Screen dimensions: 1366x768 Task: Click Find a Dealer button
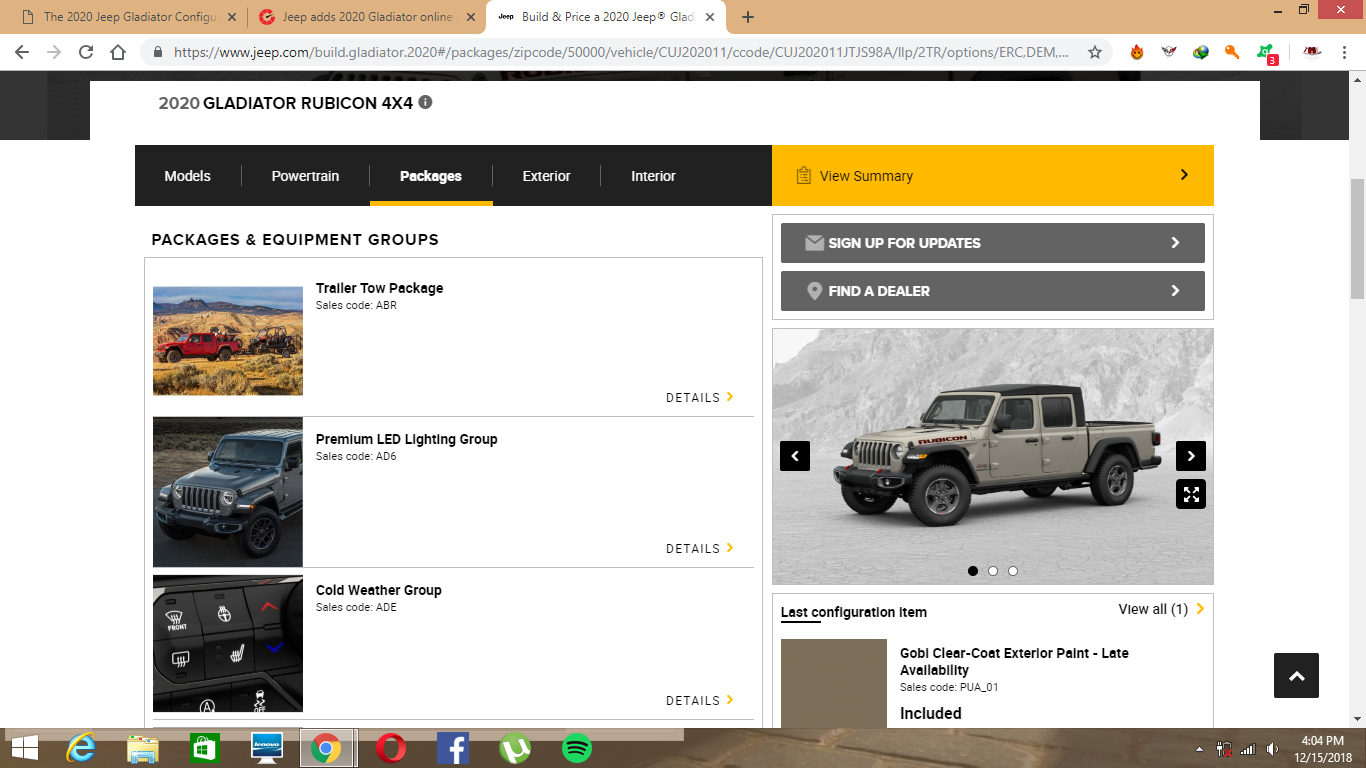pyautogui.click(x=992, y=291)
